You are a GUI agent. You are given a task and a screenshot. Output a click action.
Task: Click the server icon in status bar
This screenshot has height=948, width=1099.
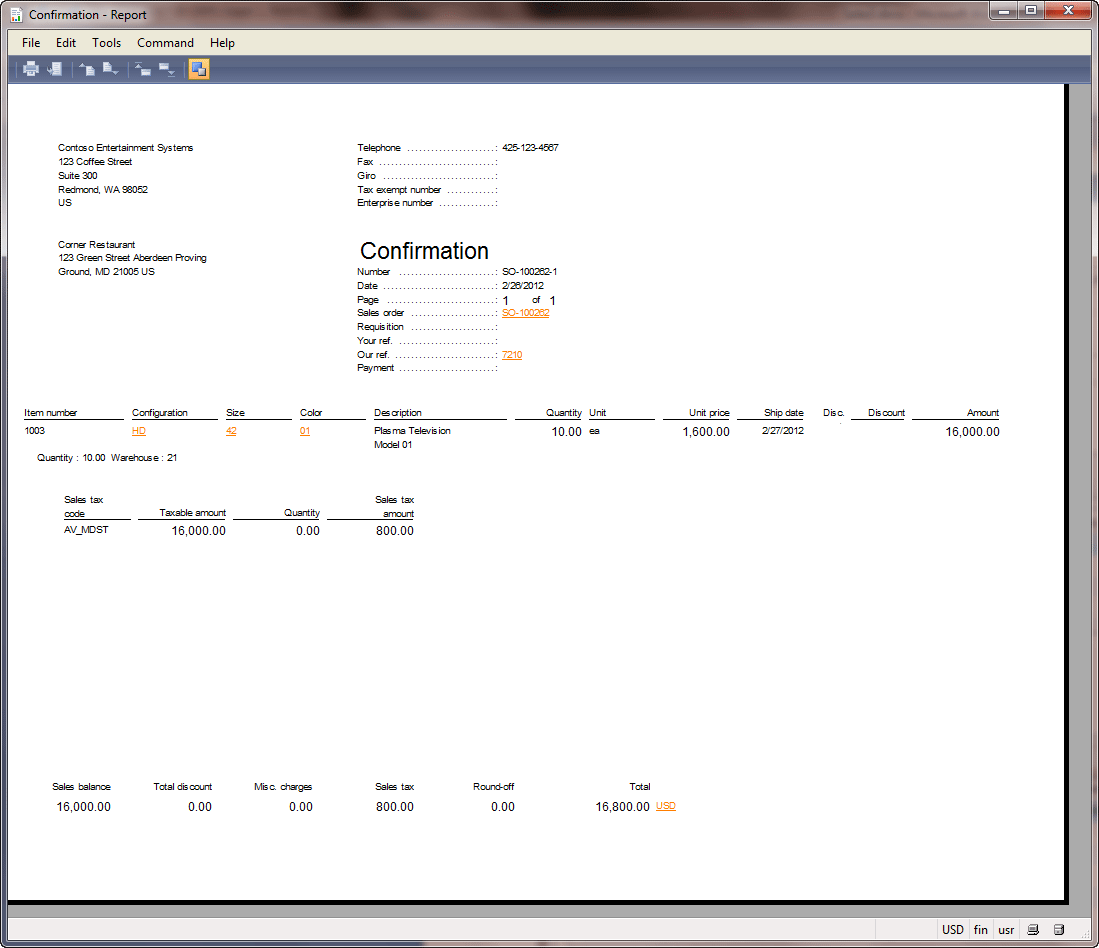tap(1059, 930)
